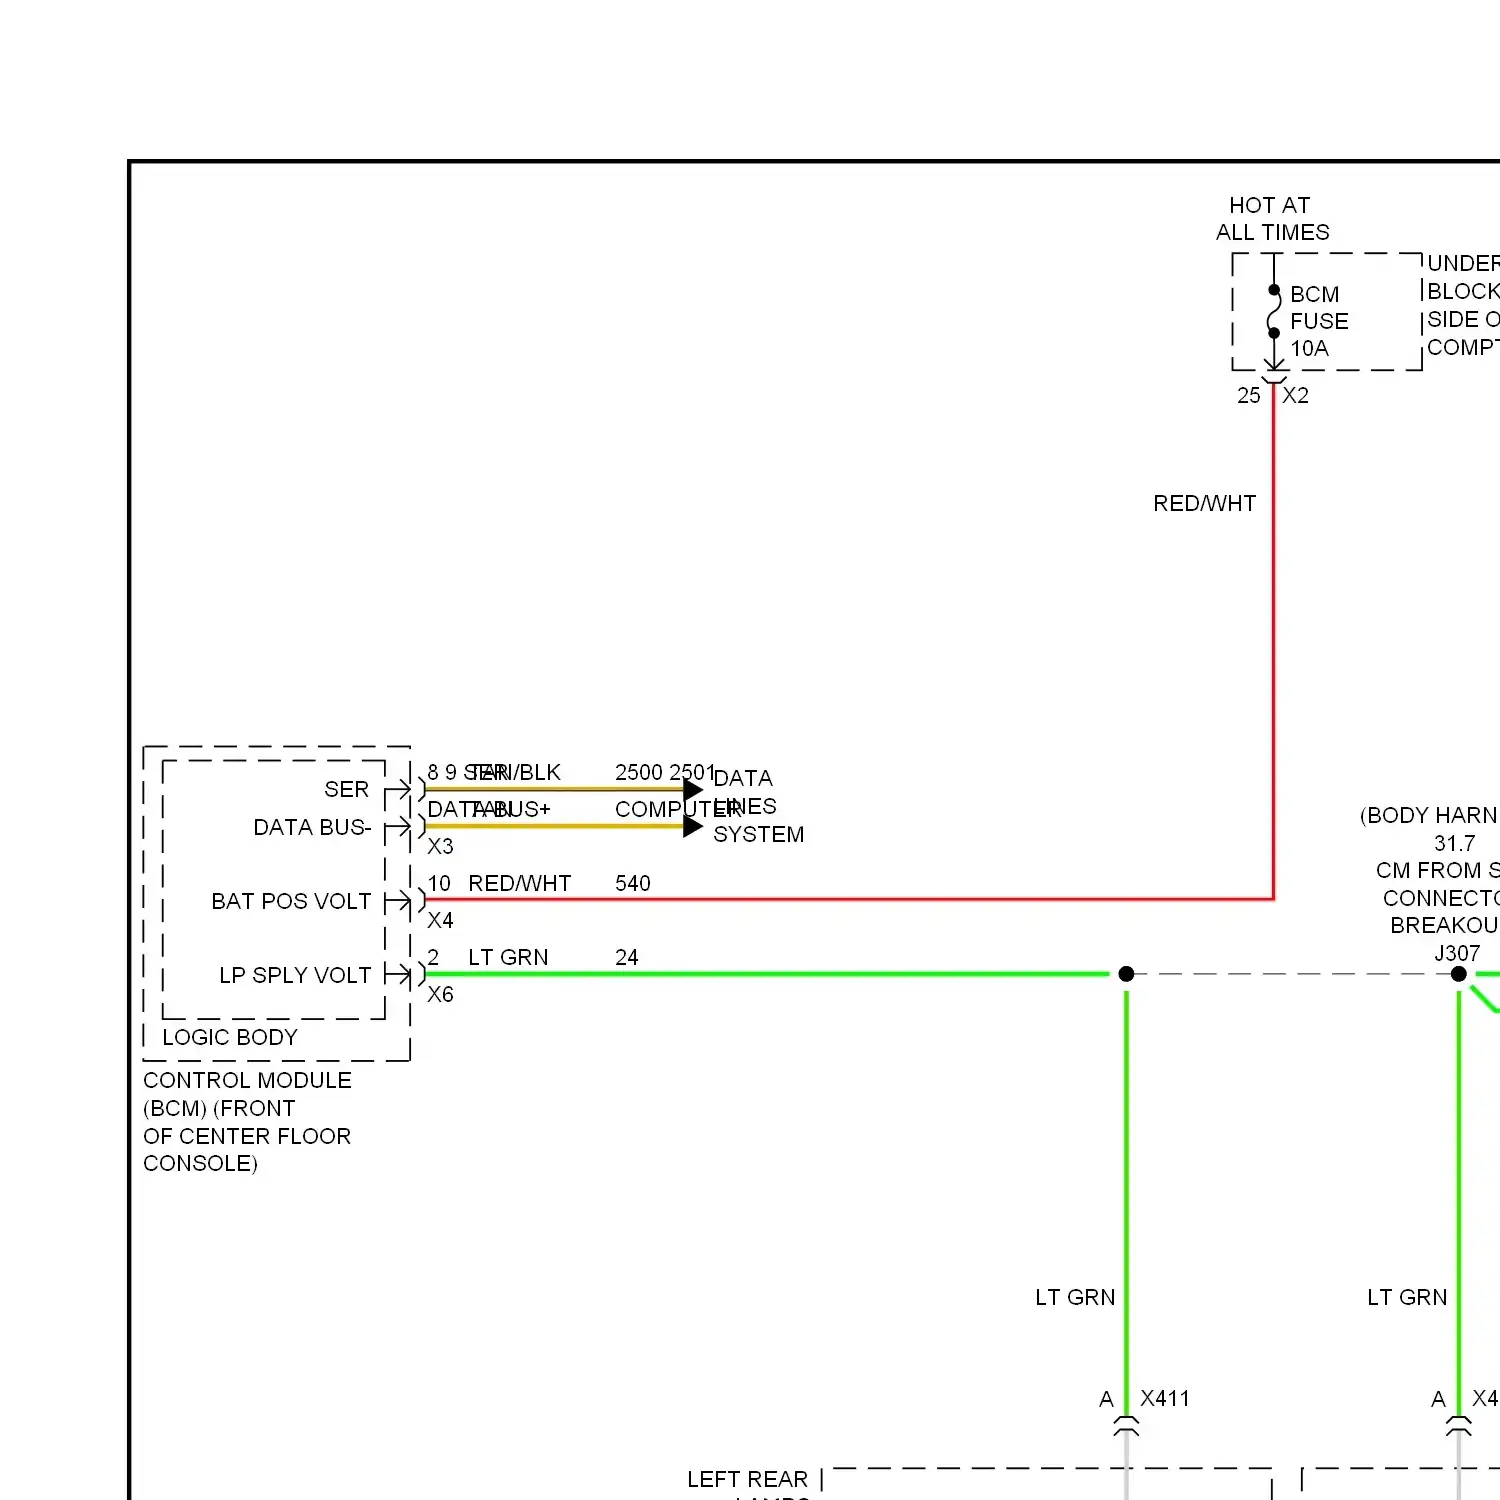Click 'LT GRN' label above connector X411
The height and width of the screenshot is (1500, 1500).
[1075, 1297]
